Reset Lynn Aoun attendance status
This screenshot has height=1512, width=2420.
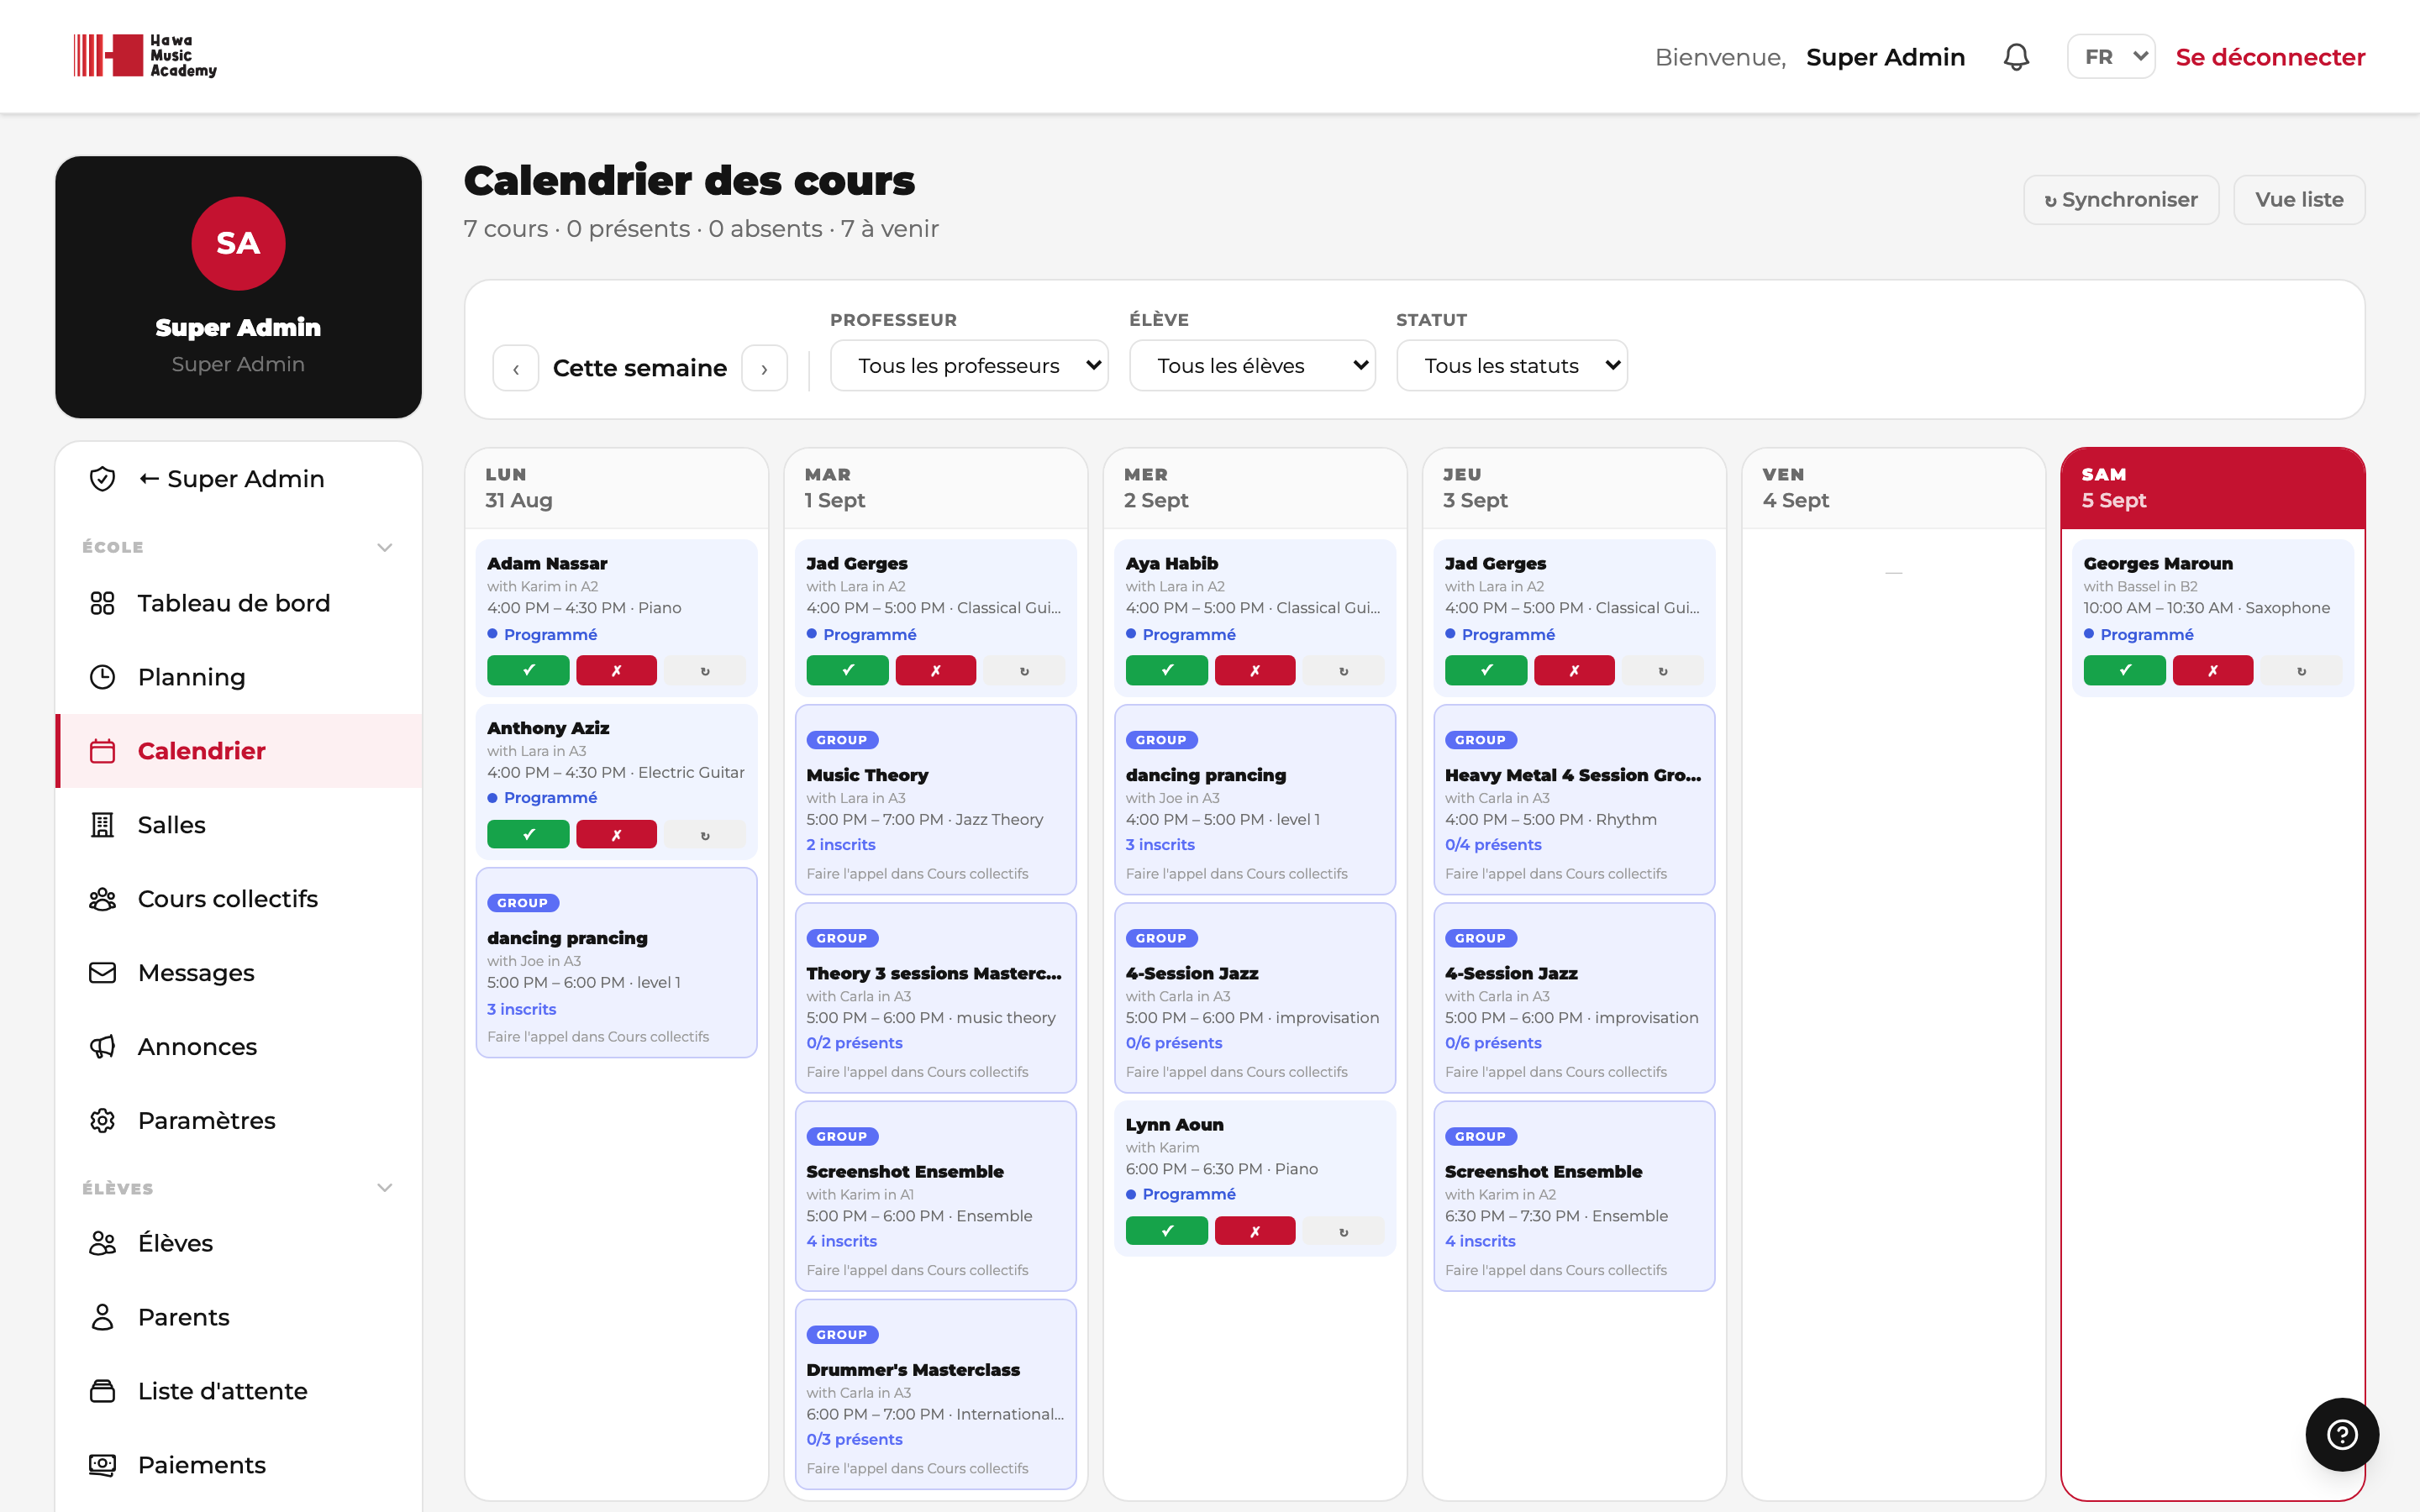click(1344, 1231)
